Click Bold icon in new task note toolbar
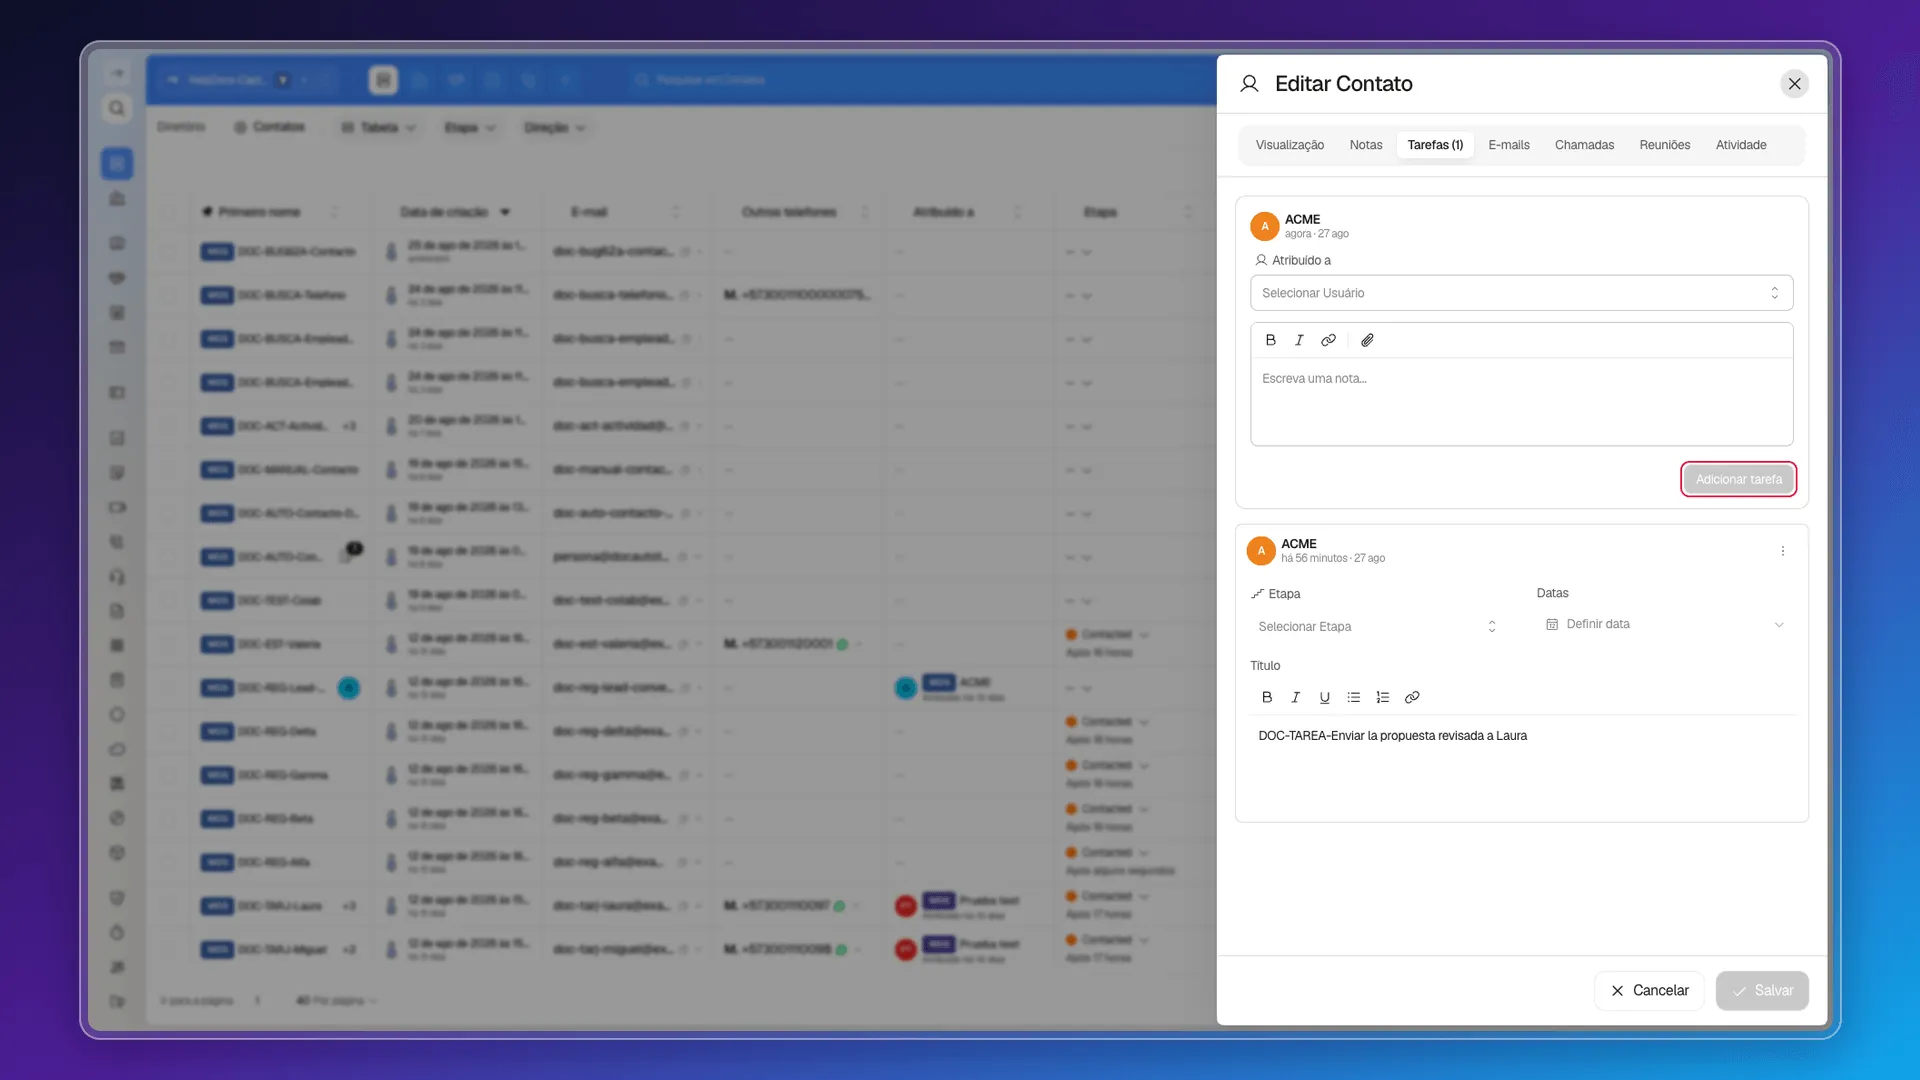 click(1270, 340)
